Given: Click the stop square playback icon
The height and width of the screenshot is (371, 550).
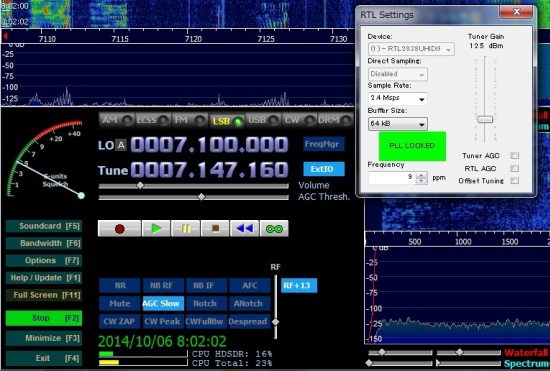Looking at the screenshot, I should pyautogui.click(x=215, y=229).
